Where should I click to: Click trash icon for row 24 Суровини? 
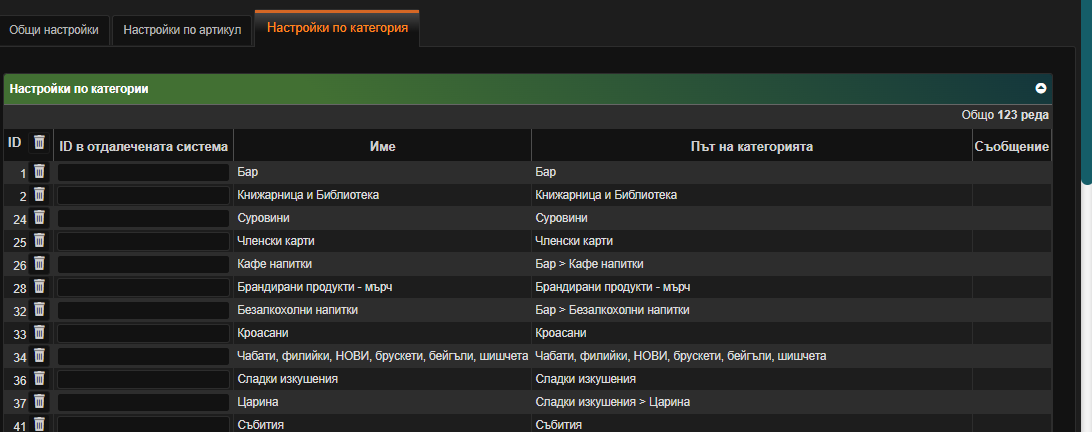click(x=39, y=217)
